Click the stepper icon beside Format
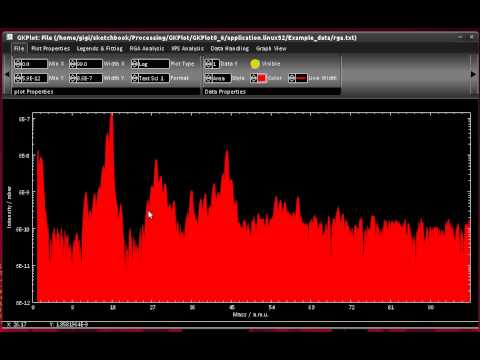Screen dimensions: 480x360 135,78
